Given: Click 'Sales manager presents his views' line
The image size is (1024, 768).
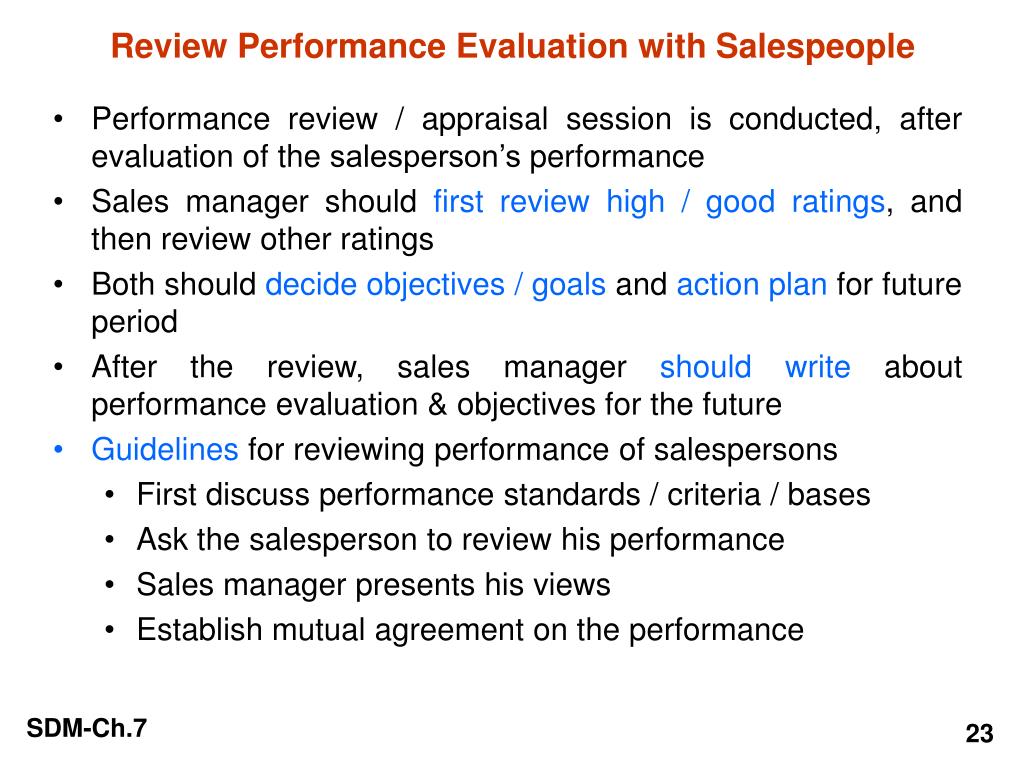Looking at the screenshot, I should (x=374, y=584).
